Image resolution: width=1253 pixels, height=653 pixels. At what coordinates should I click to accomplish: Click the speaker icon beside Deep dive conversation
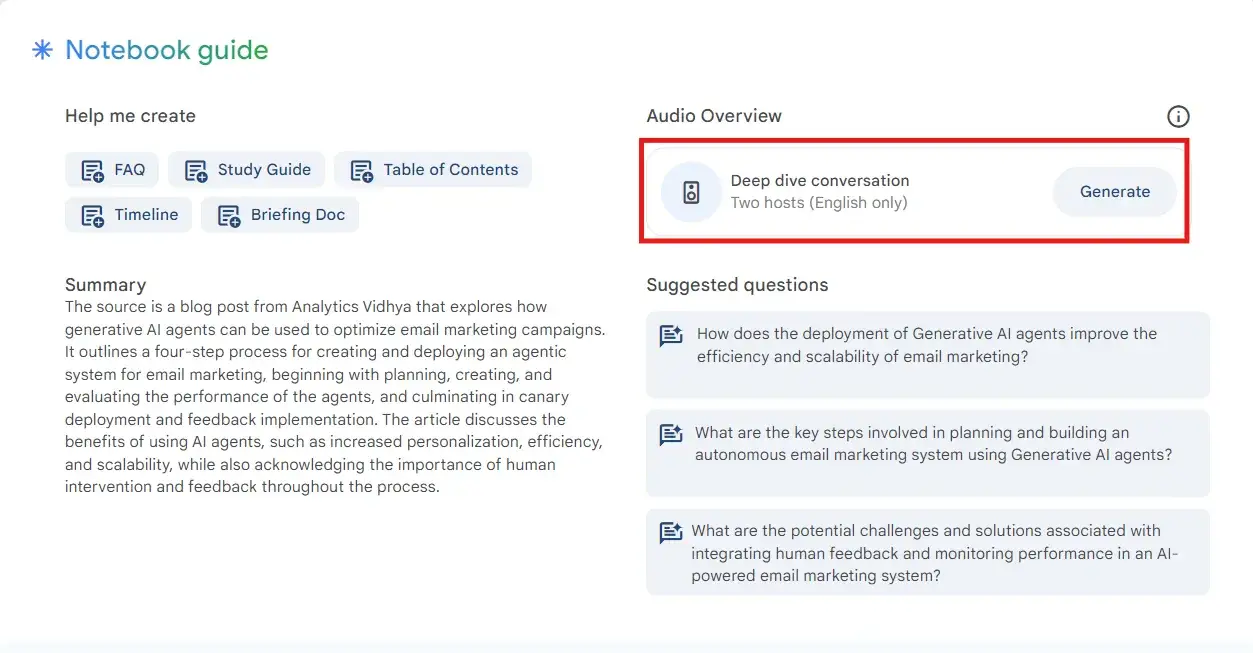[x=691, y=192]
